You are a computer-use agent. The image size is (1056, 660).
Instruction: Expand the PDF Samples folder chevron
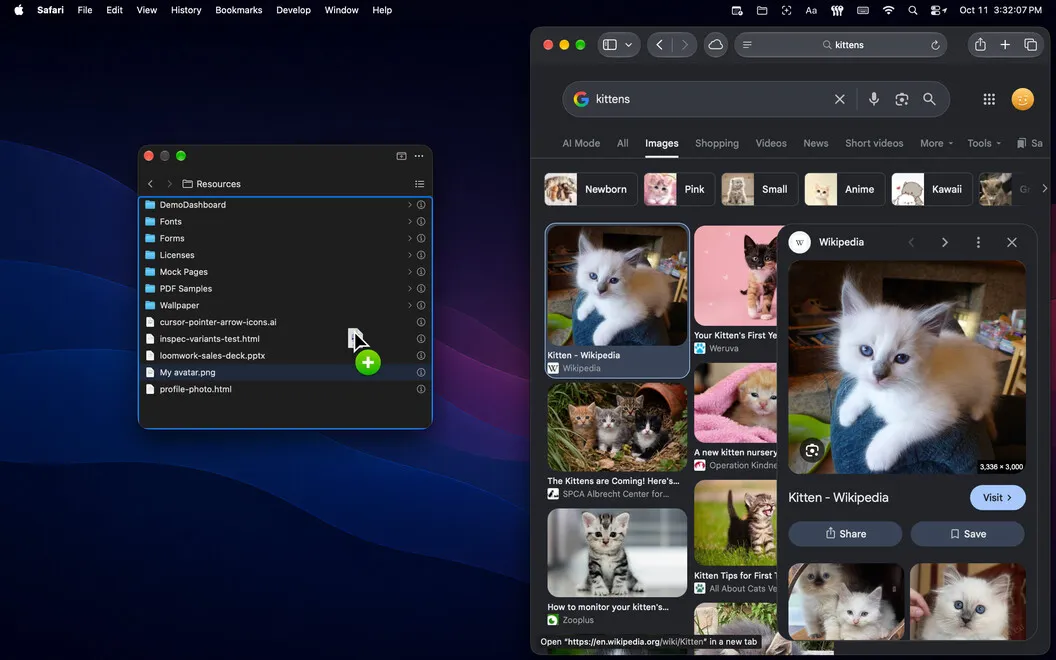(x=409, y=288)
